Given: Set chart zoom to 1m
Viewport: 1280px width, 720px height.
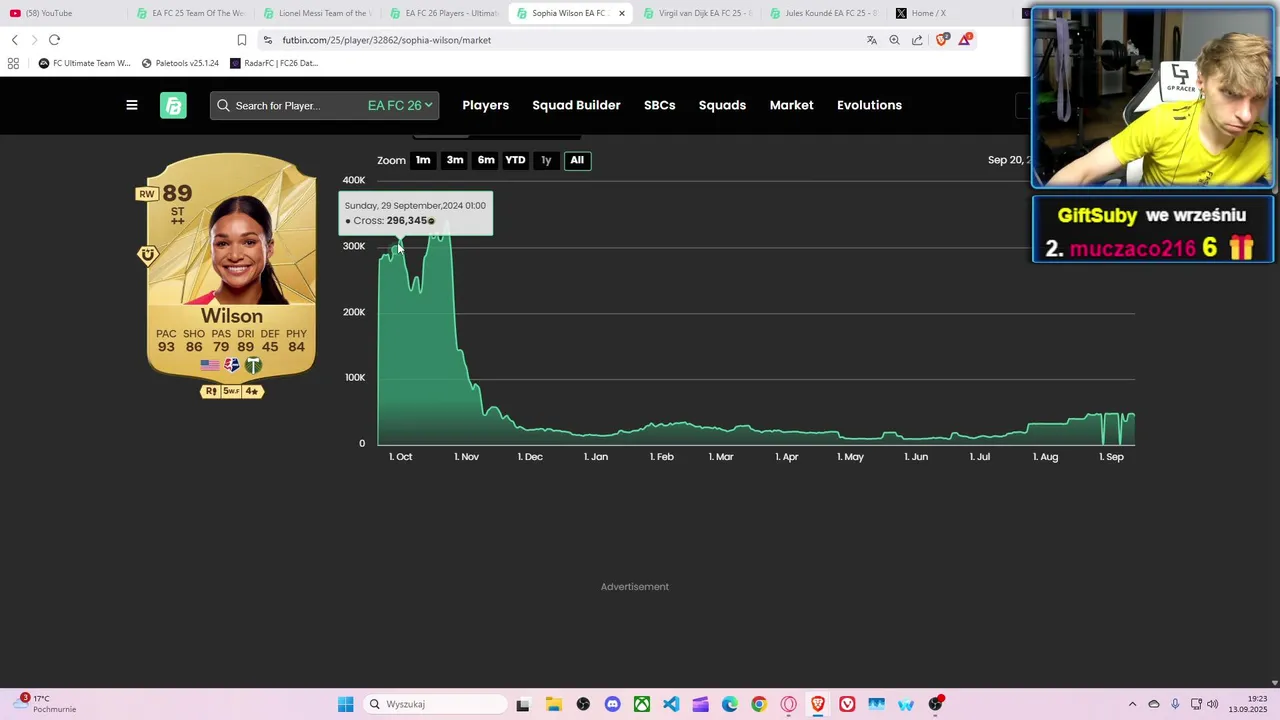Looking at the screenshot, I should tap(423, 160).
